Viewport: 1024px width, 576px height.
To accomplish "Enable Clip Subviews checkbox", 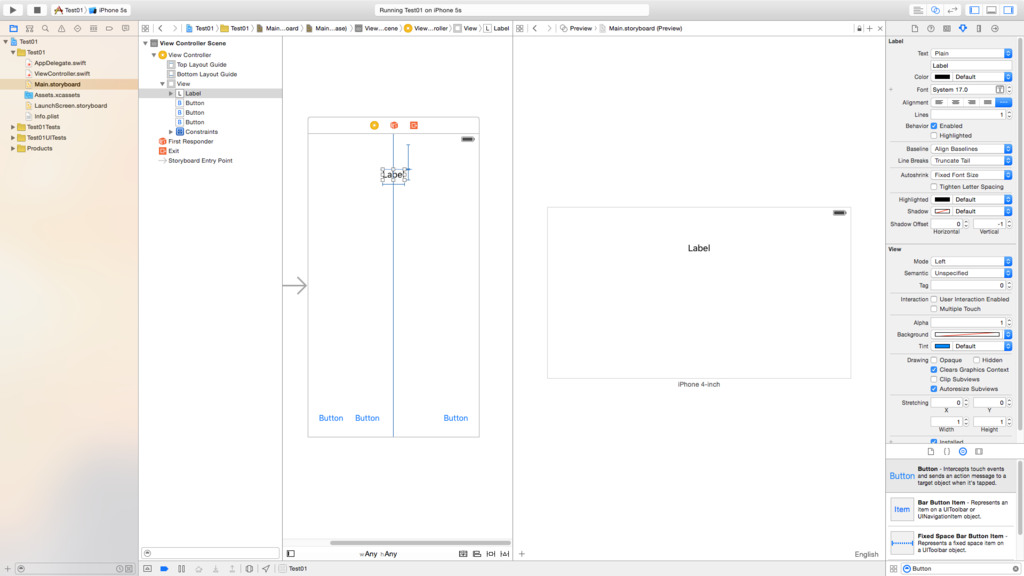I will [934, 379].
